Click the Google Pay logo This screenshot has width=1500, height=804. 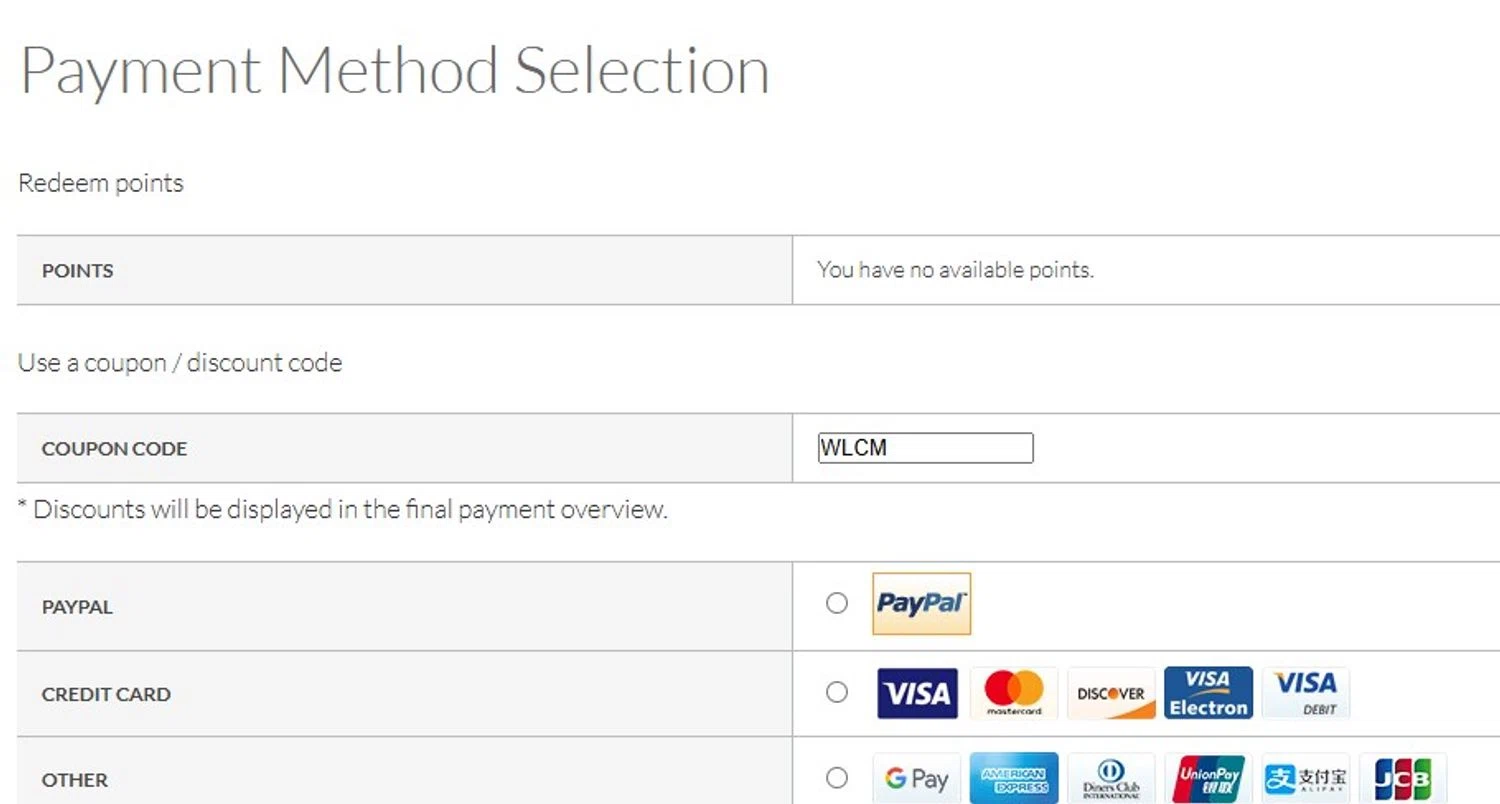[x=917, y=779]
